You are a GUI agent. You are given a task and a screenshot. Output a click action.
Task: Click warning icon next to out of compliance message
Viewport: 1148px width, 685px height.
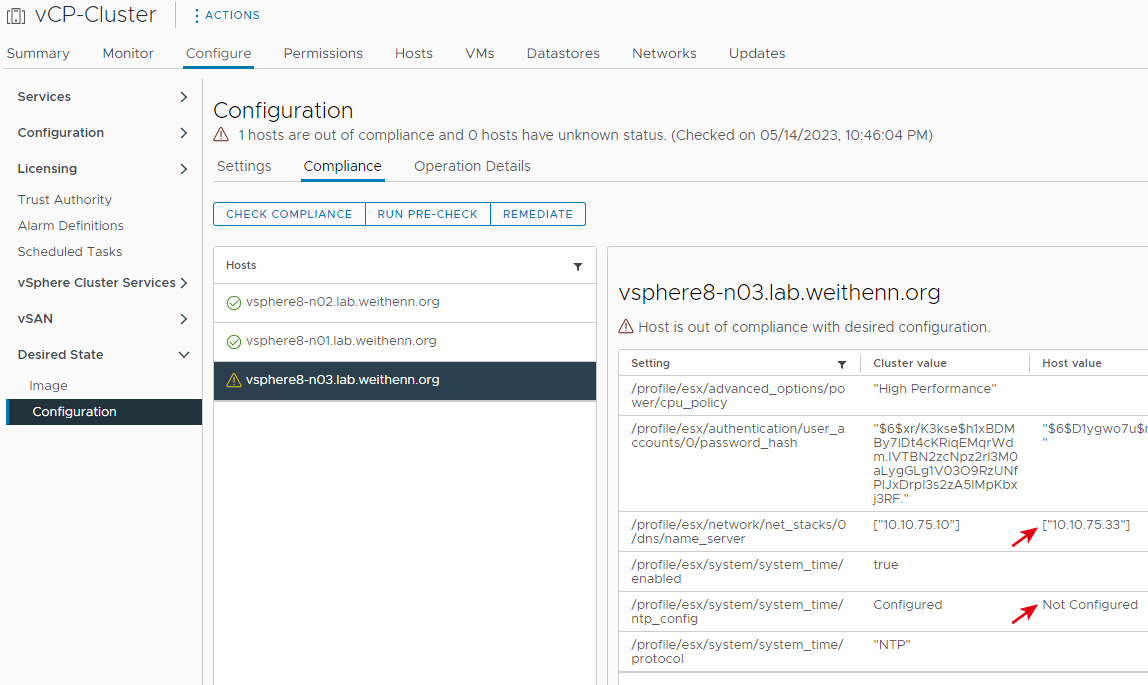(x=221, y=135)
